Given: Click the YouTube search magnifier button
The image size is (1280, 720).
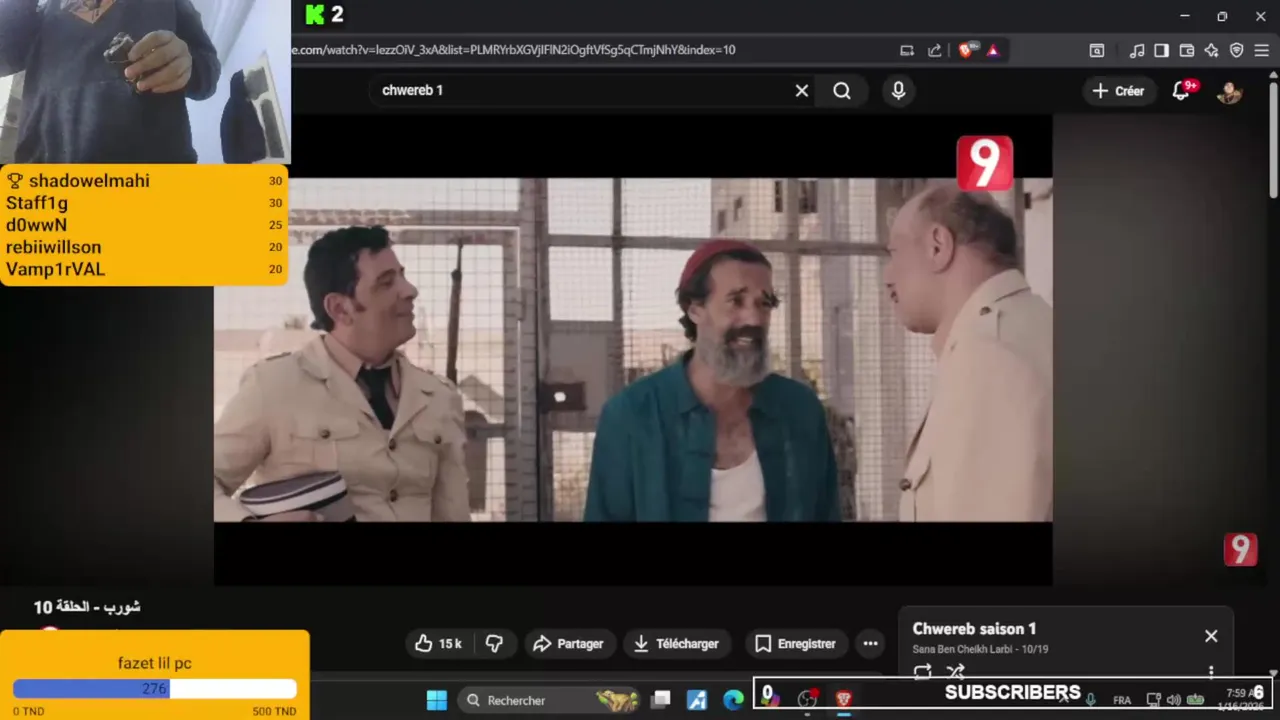Looking at the screenshot, I should coord(842,90).
